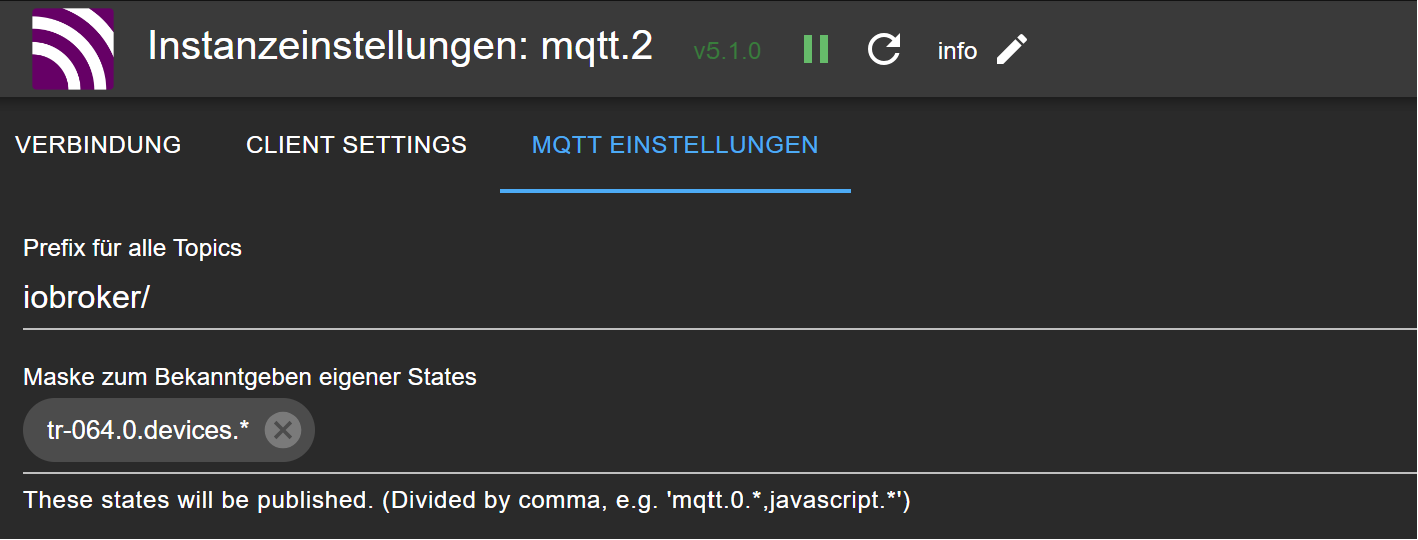Image resolution: width=1418 pixels, height=540 pixels.
Task: Click the Prefix für alle Topics label
Action: pos(132,248)
